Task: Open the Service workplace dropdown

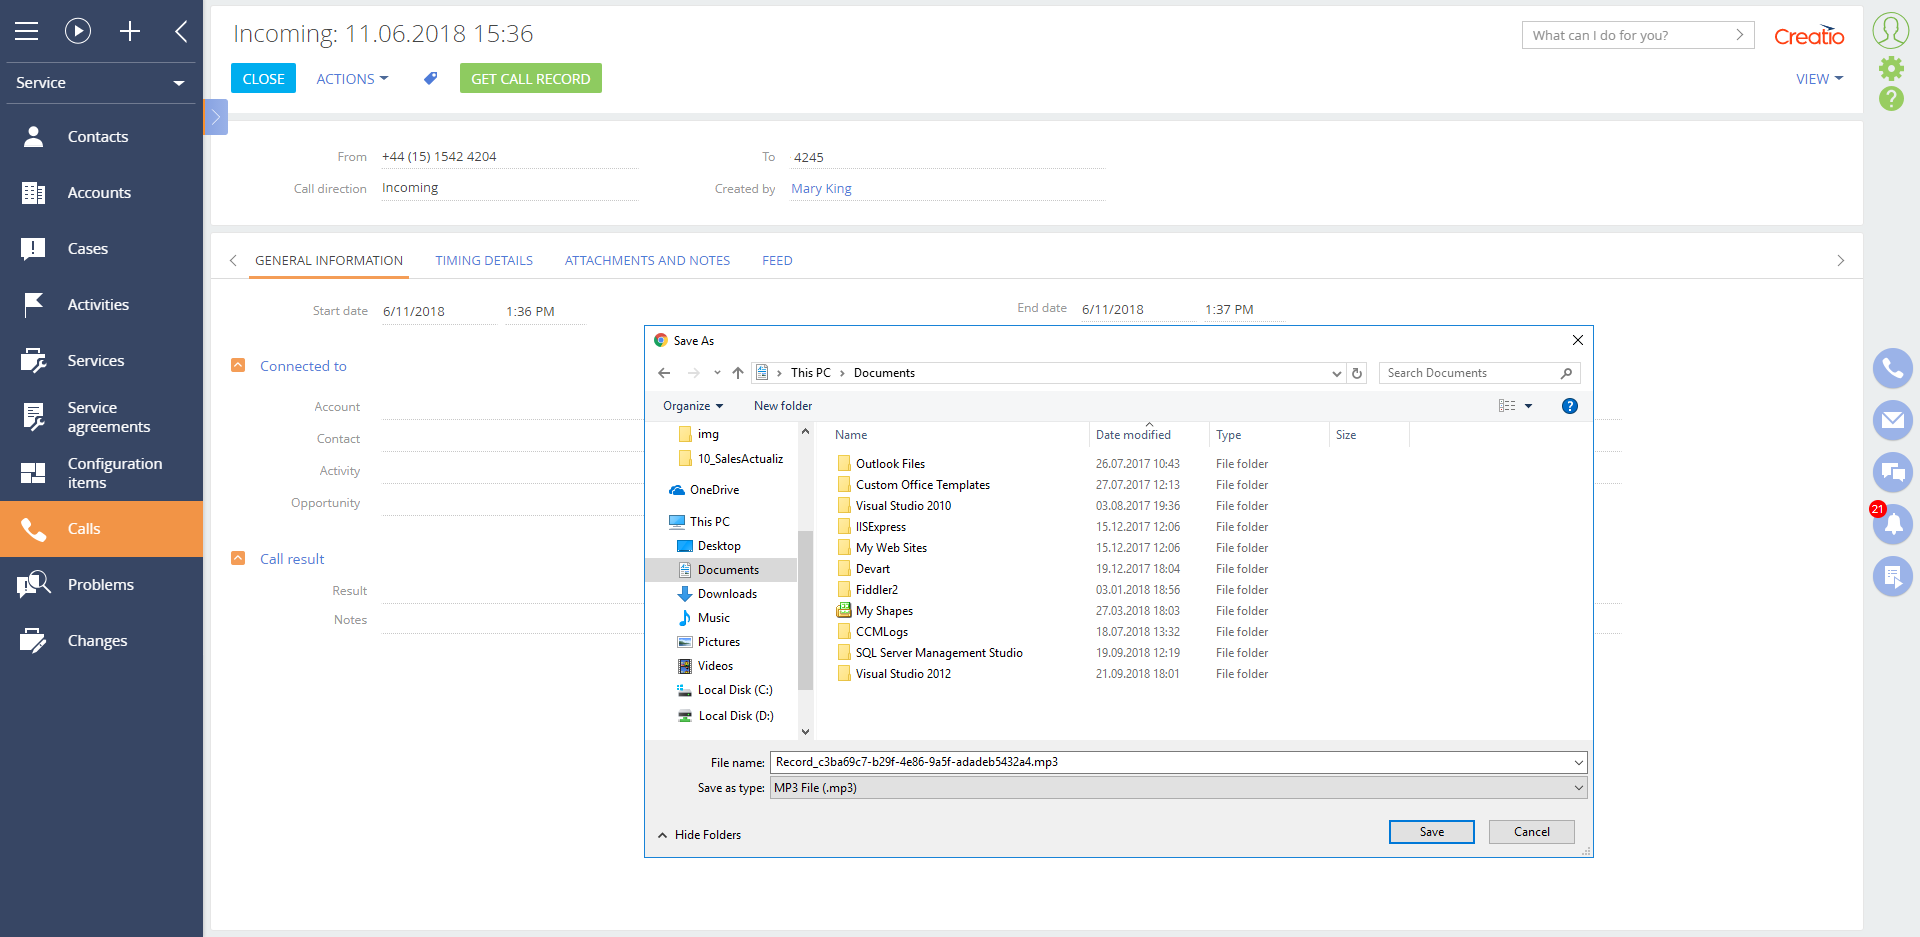Action: [x=100, y=83]
